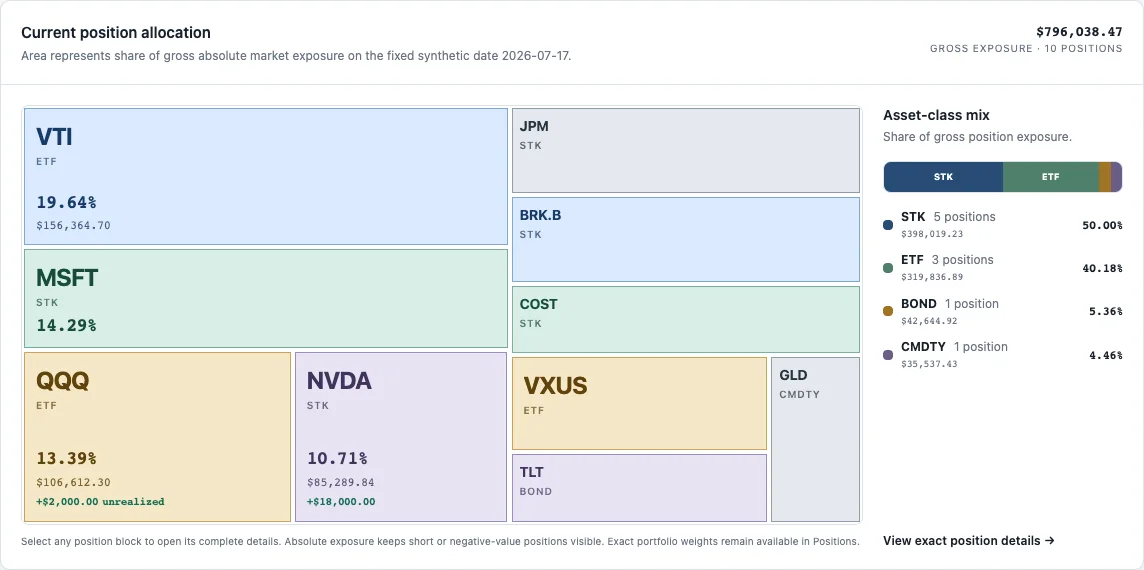Select the COST treemap block
Viewport: 1144px width, 570px height.
(686, 319)
